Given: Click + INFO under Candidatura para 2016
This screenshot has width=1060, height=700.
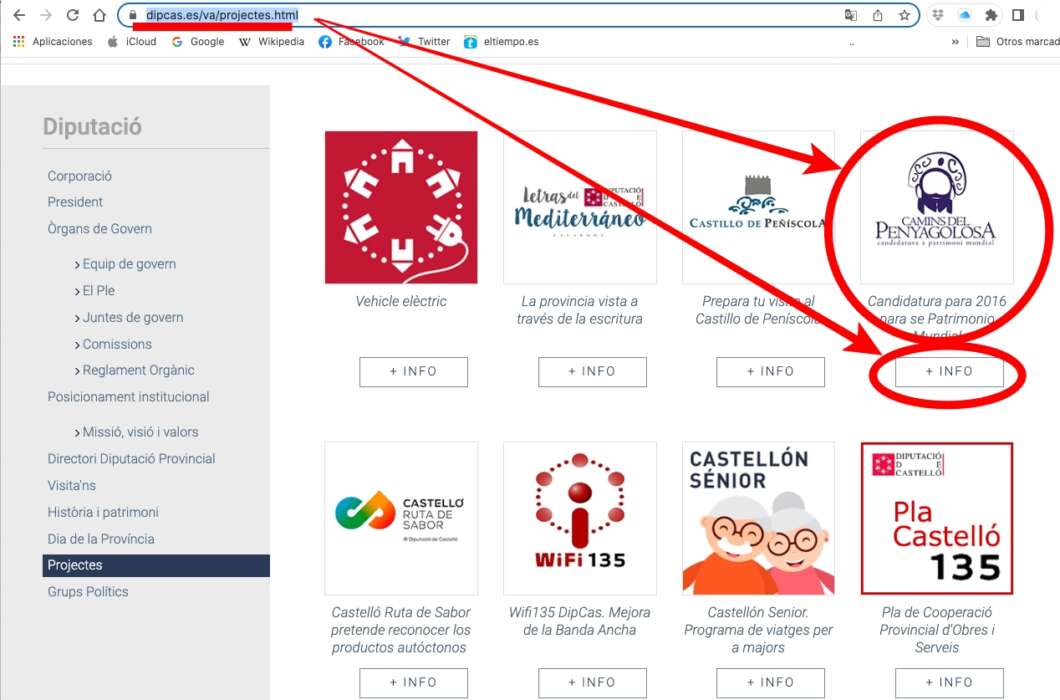Looking at the screenshot, I should [x=946, y=371].
